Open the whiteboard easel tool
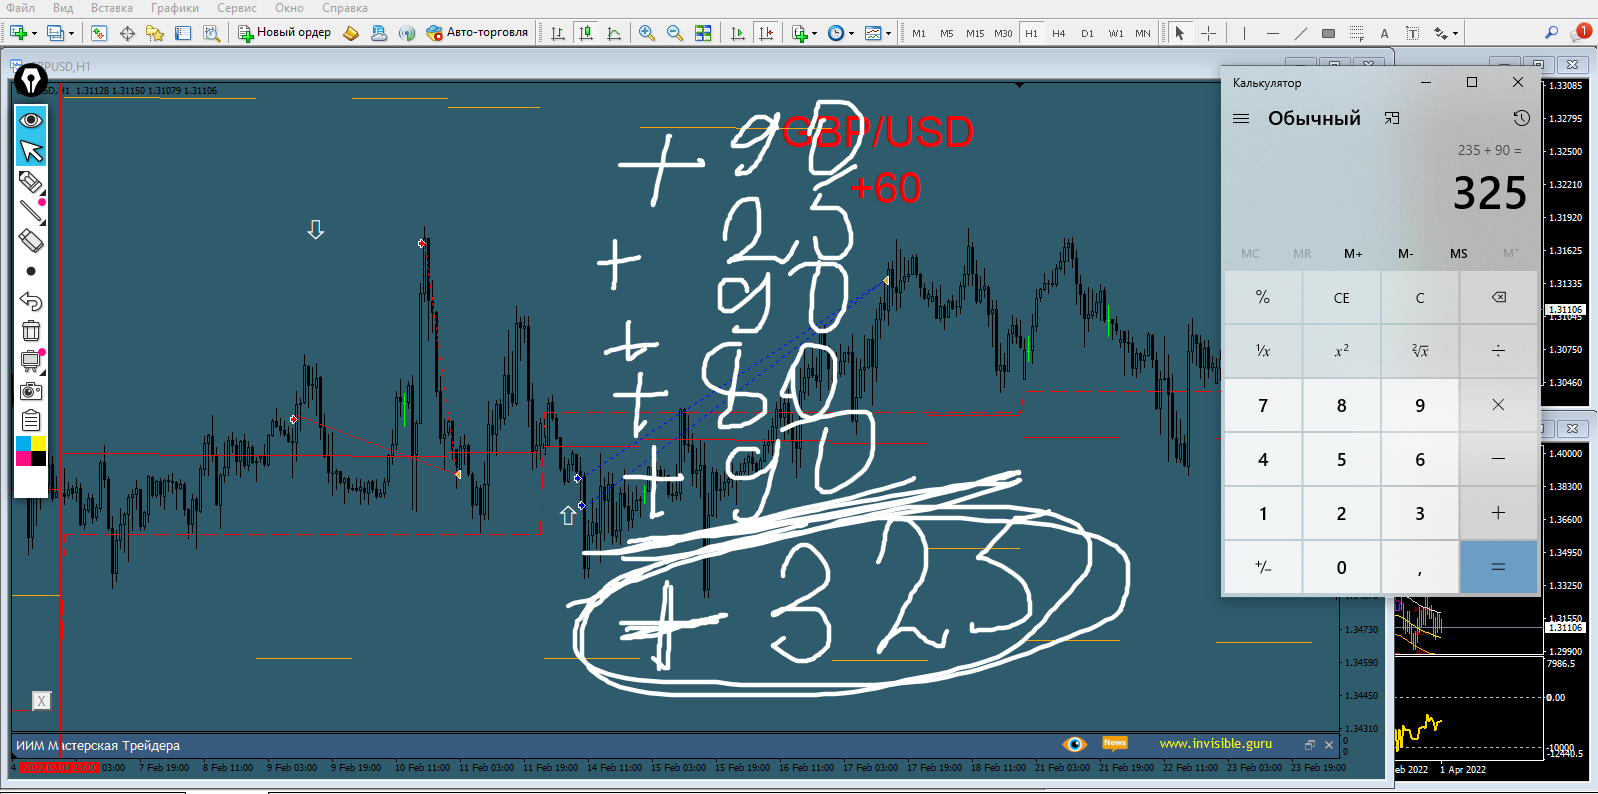1598x794 pixels. [31, 361]
